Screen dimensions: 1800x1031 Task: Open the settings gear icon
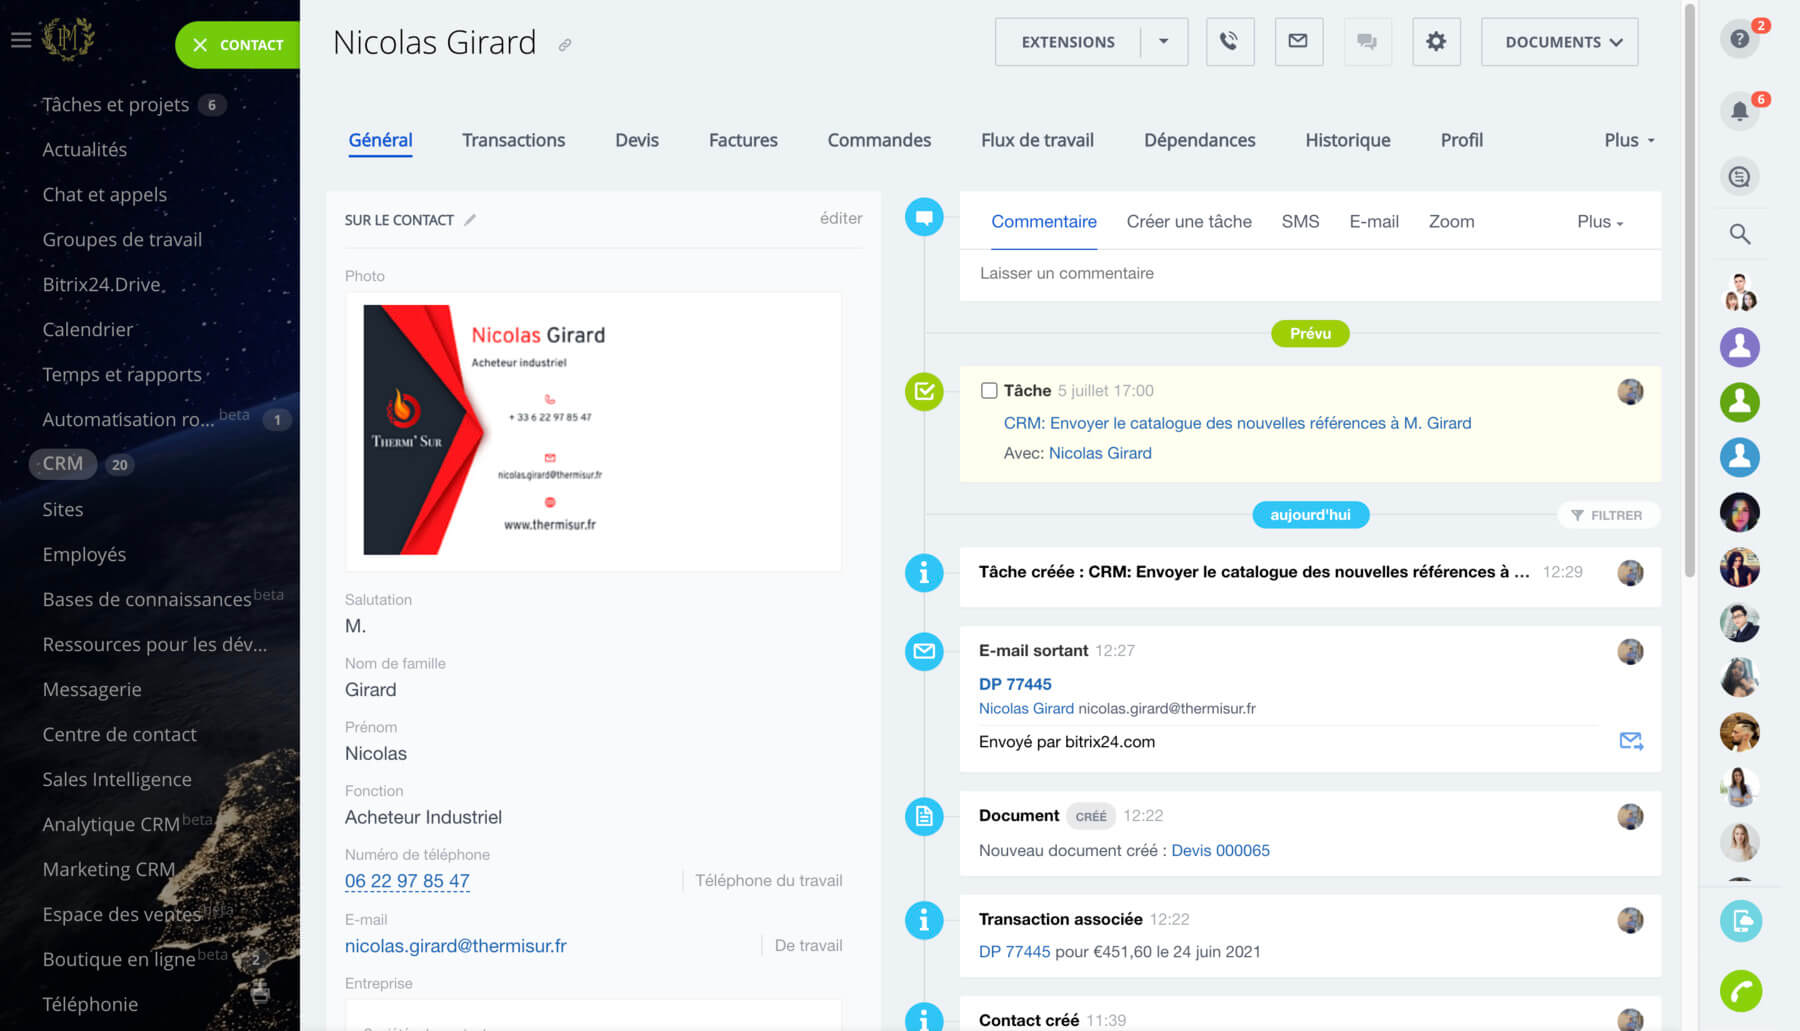pyautogui.click(x=1436, y=42)
